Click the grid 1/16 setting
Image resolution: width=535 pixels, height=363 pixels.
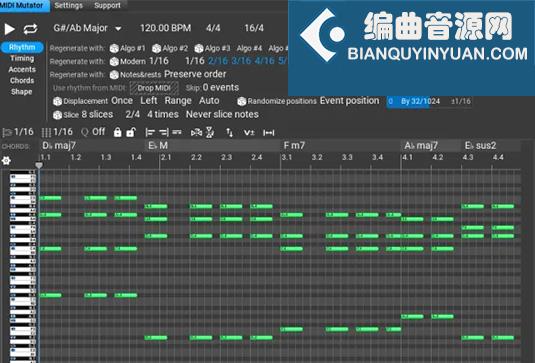tap(57, 132)
